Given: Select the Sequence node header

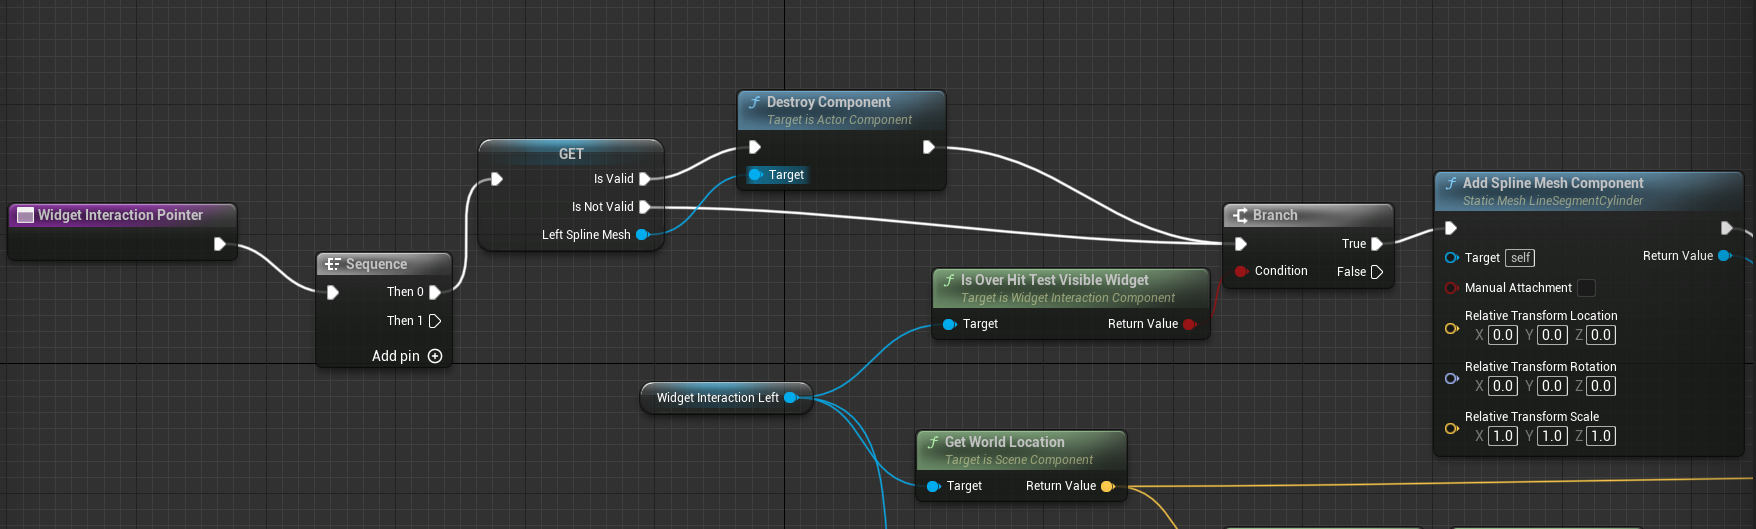Looking at the screenshot, I should (384, 264).
